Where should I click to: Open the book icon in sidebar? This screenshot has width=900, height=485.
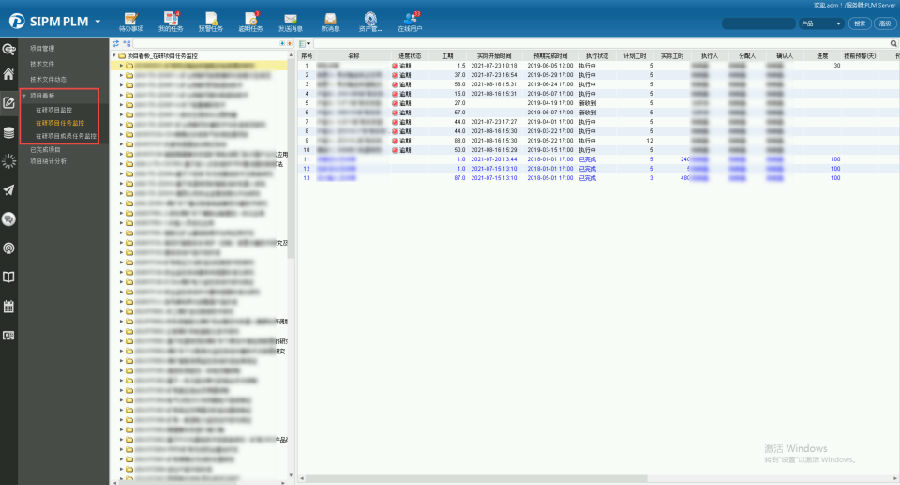(9, 277)
